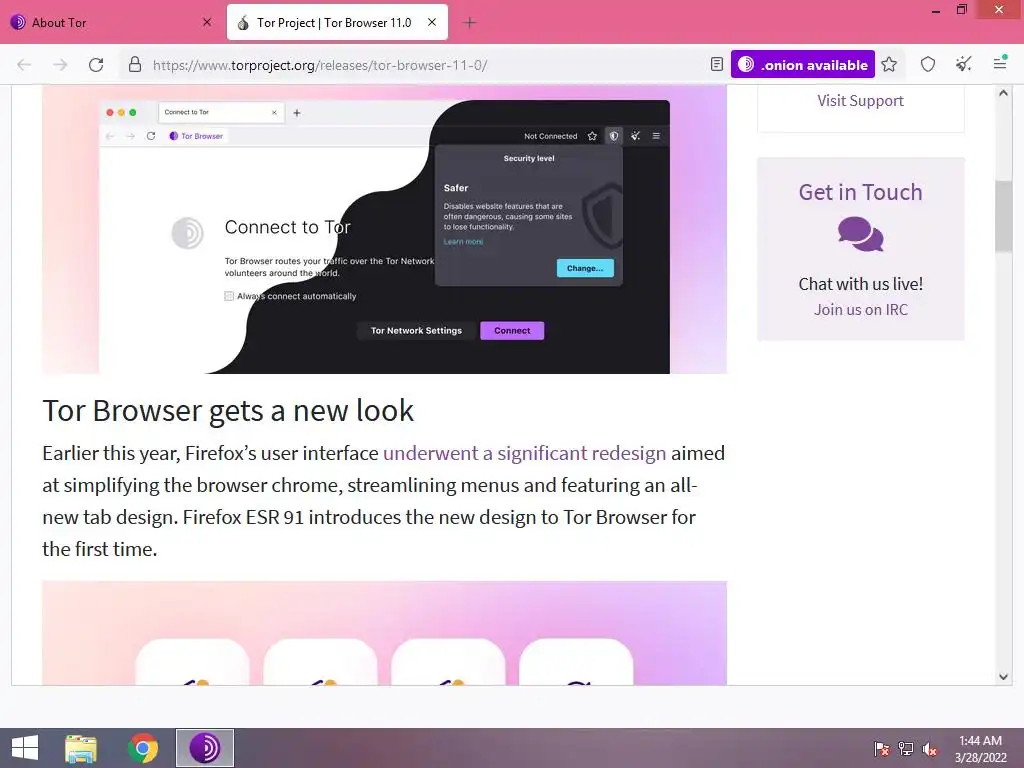The width and height of the screenshot is (1024, 768).
Task: Close the Tor Browser 11.0 tab
Action: (x=432, y=22)
